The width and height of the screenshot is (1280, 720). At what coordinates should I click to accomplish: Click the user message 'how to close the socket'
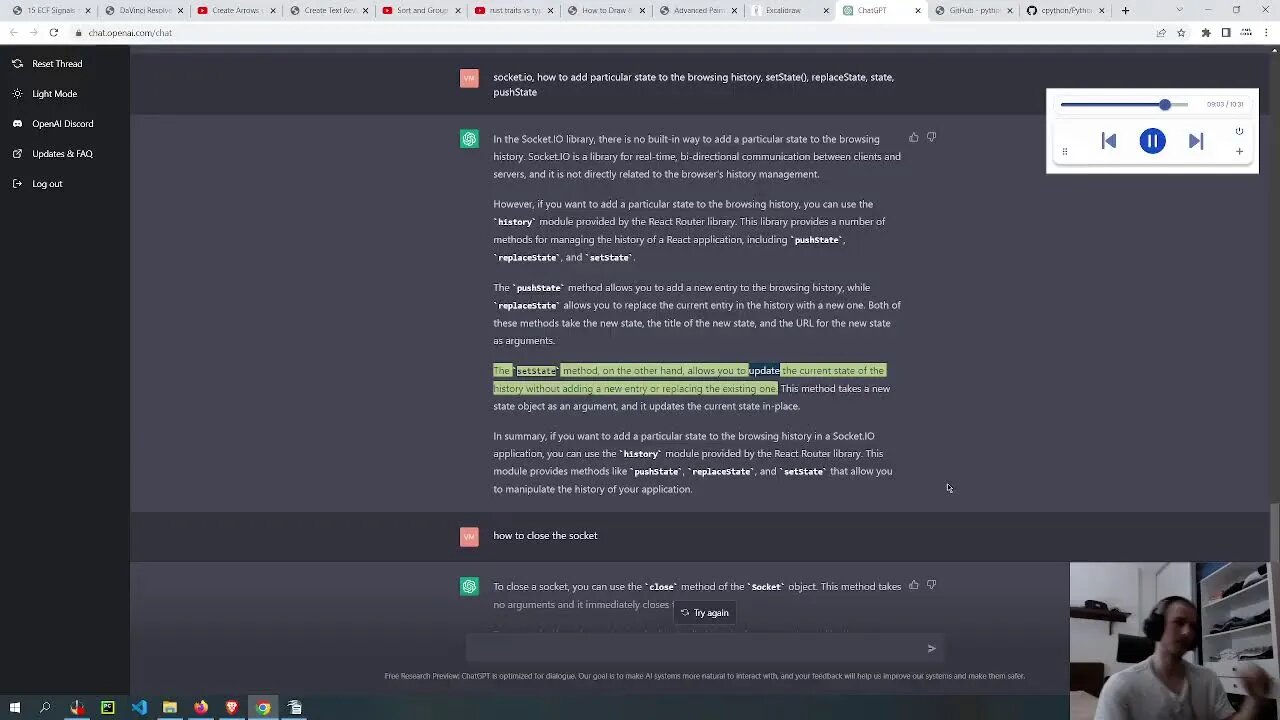pos(545,536)
